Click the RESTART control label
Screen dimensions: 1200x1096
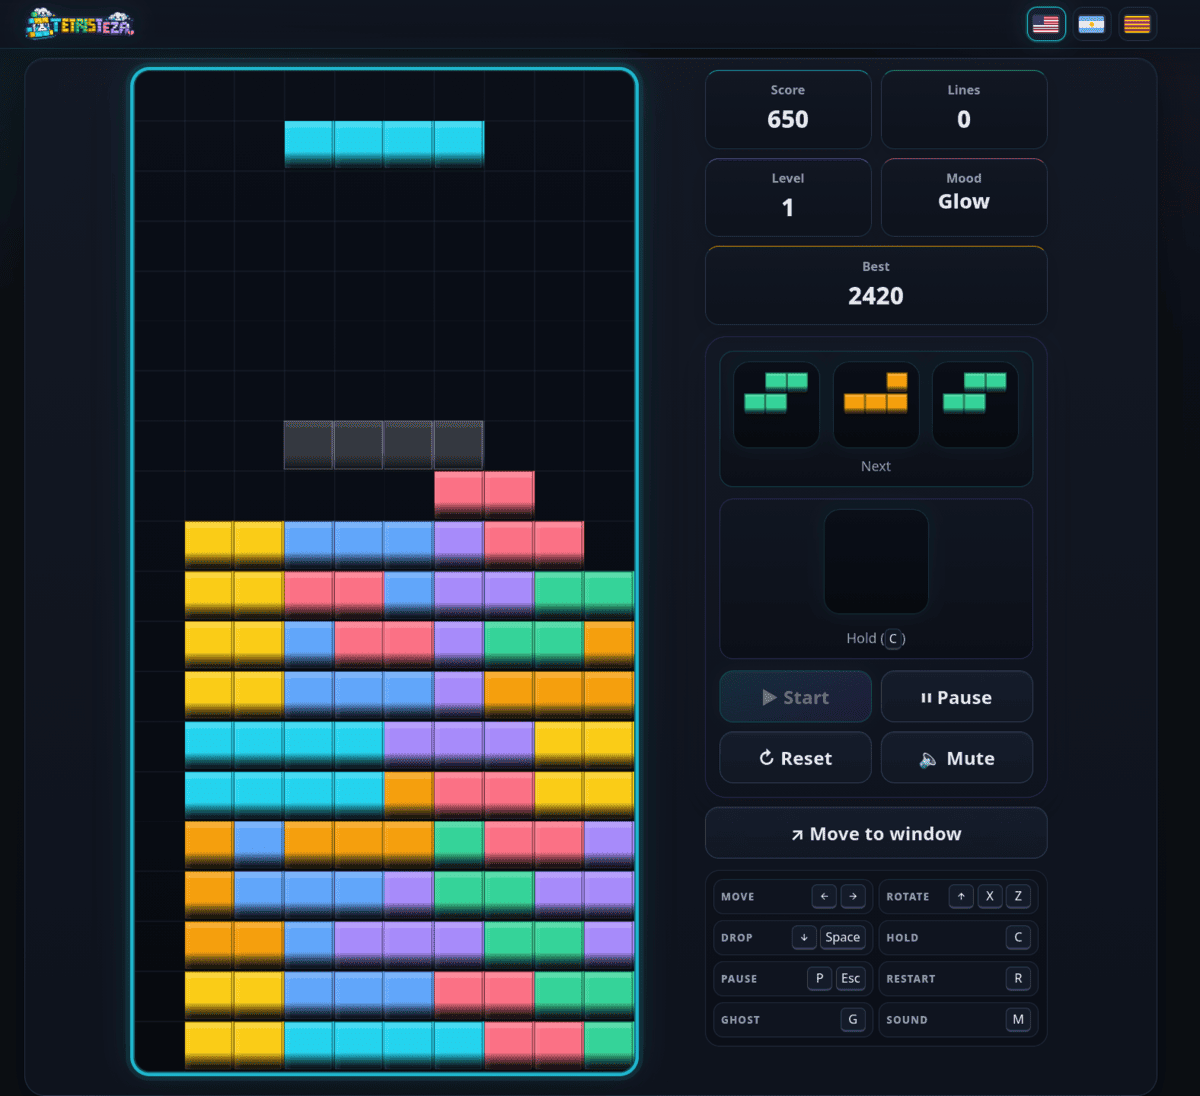coord(911,979)
